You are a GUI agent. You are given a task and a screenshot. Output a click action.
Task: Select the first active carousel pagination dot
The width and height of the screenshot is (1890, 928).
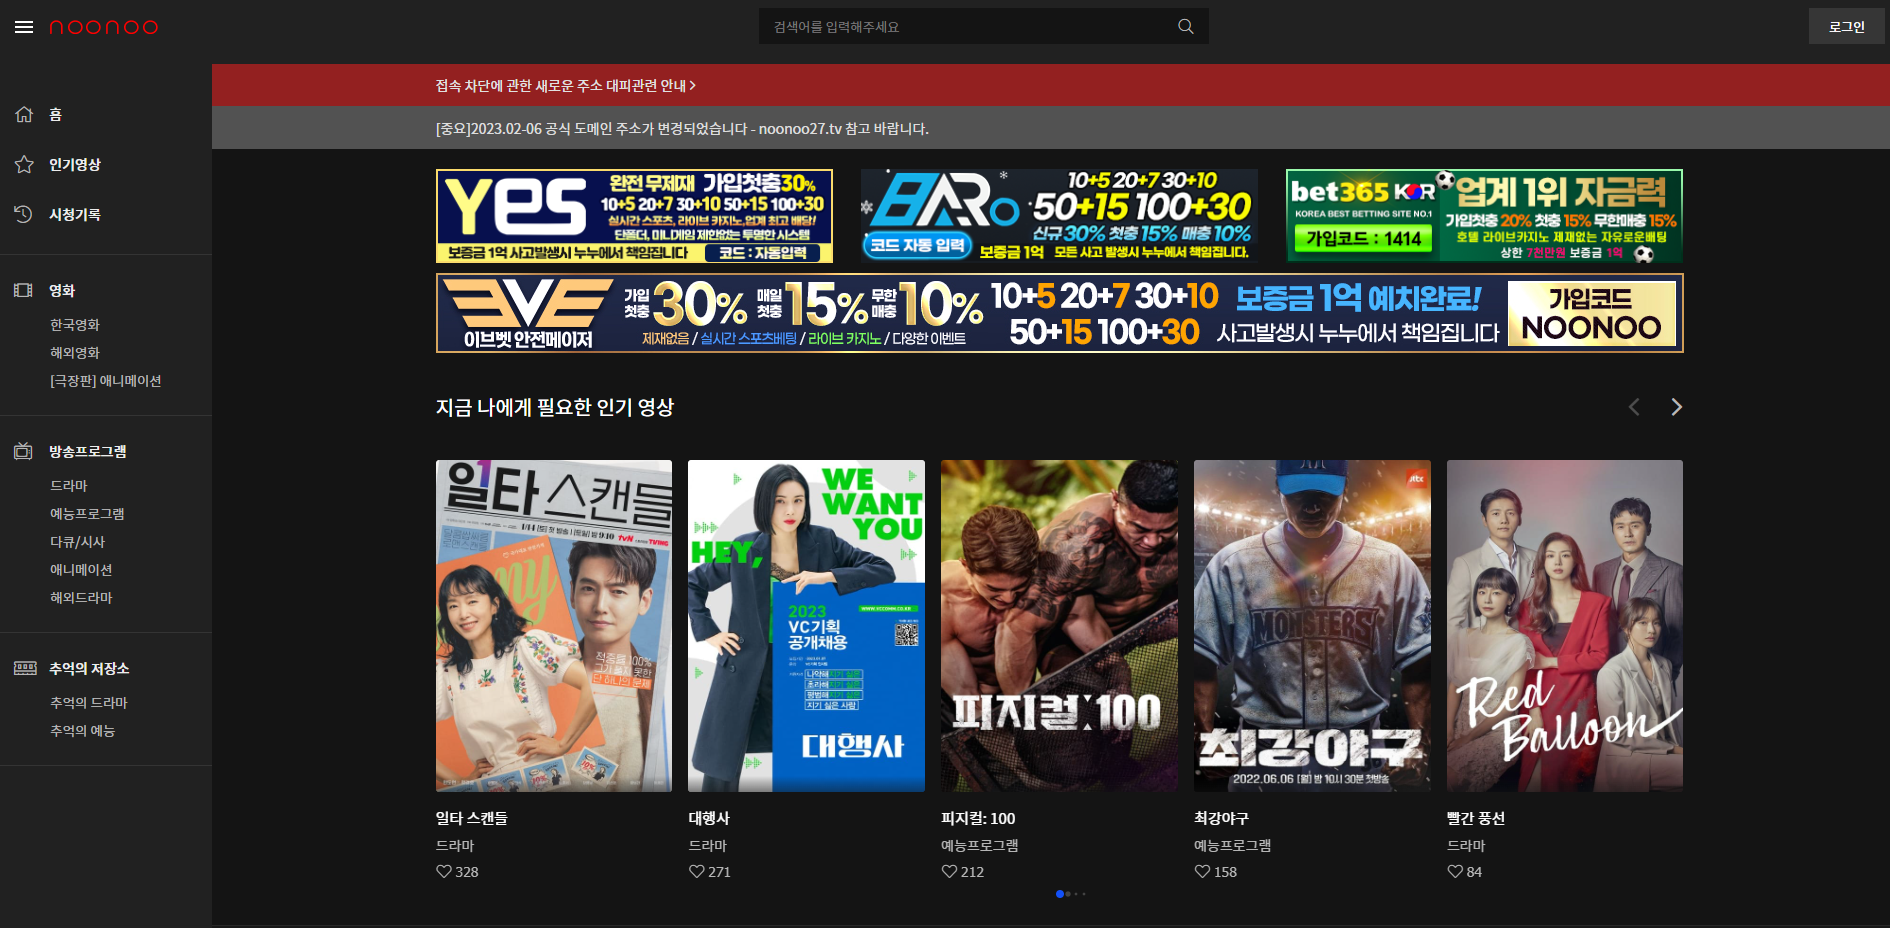[x=1059, y=894]
